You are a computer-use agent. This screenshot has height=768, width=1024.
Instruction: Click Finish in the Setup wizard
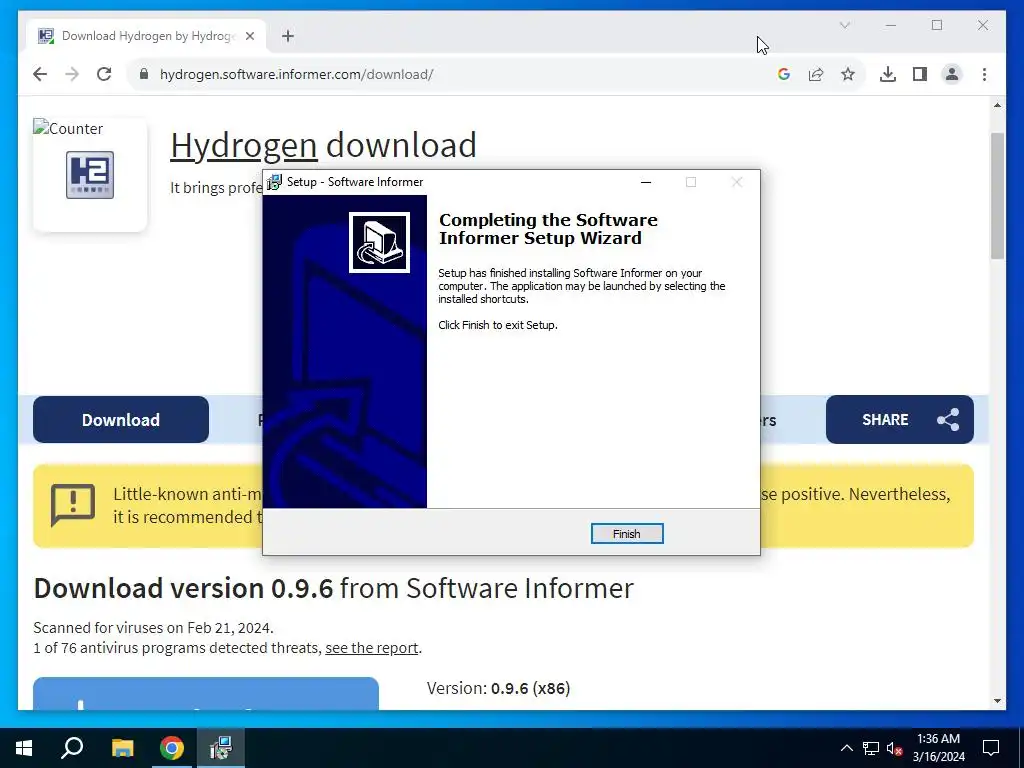click(x=626, y=534)
